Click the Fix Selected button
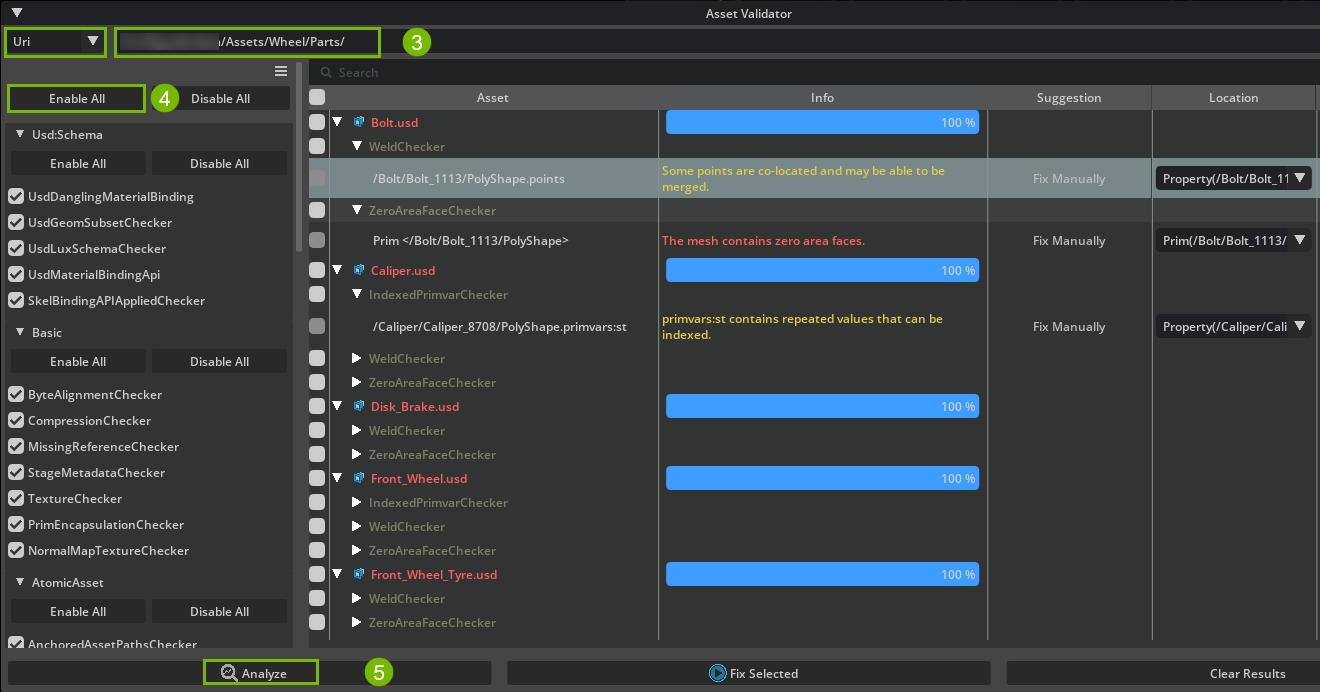1320x692 pixels. [x=748, y=673]
